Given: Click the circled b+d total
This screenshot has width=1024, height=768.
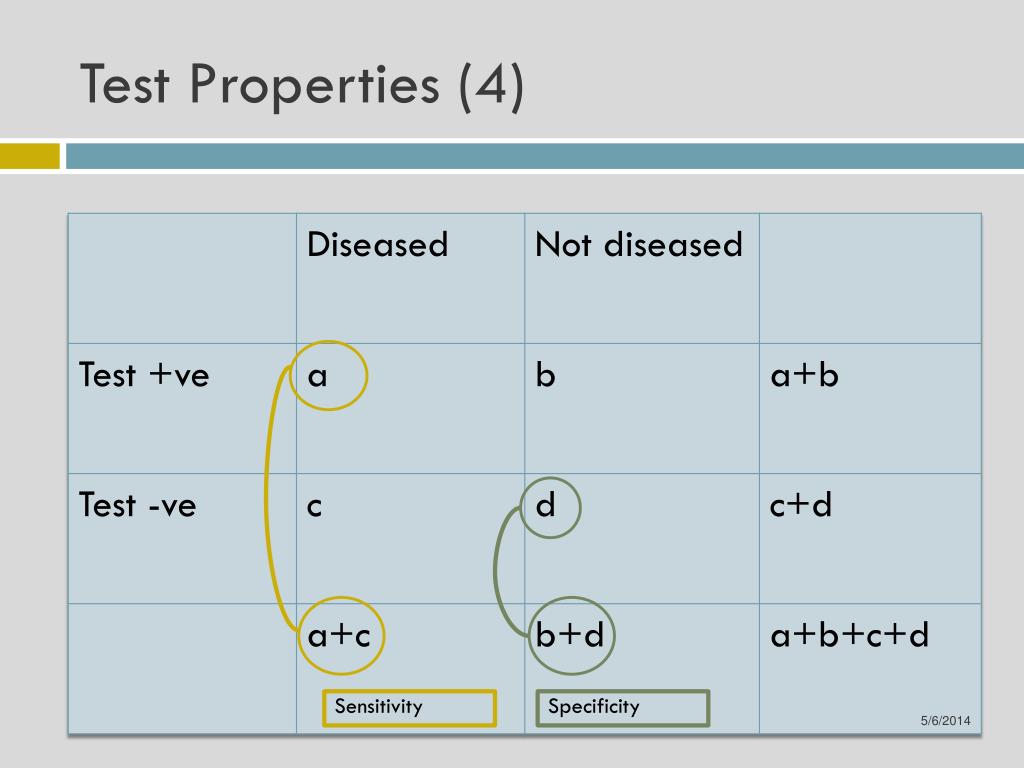Looking at the screenshot, I should coord(571,635).
